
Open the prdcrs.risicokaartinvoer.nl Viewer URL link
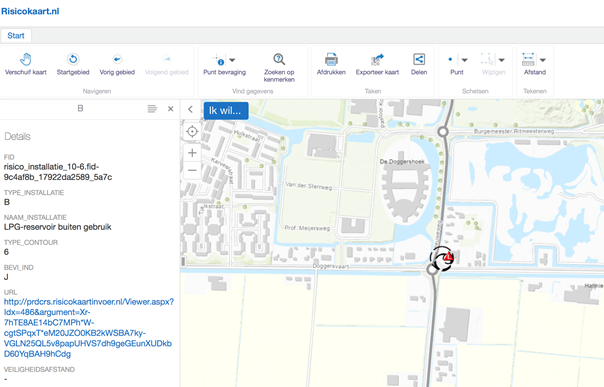[89, 328]
